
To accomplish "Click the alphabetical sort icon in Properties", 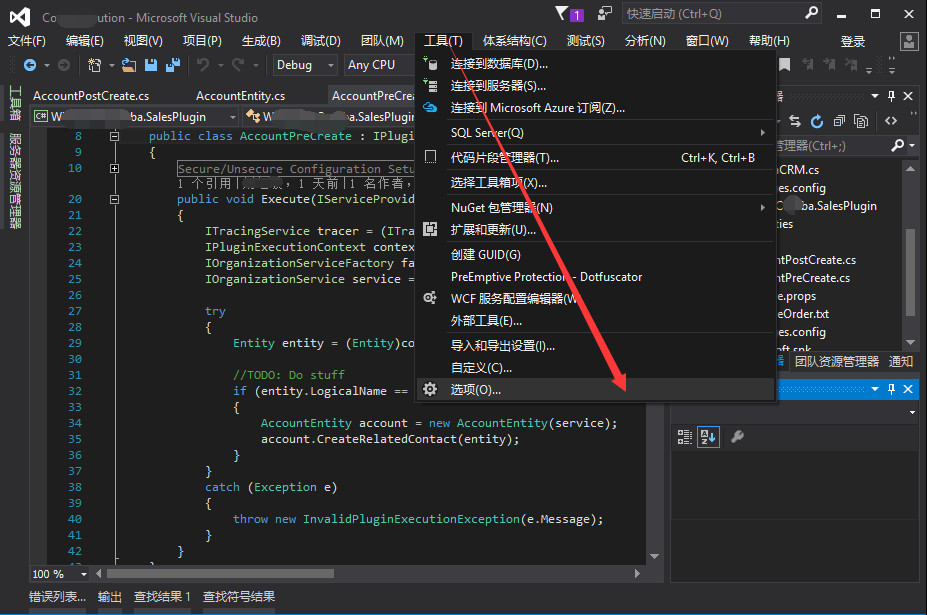I will click(x=708, y=437).
